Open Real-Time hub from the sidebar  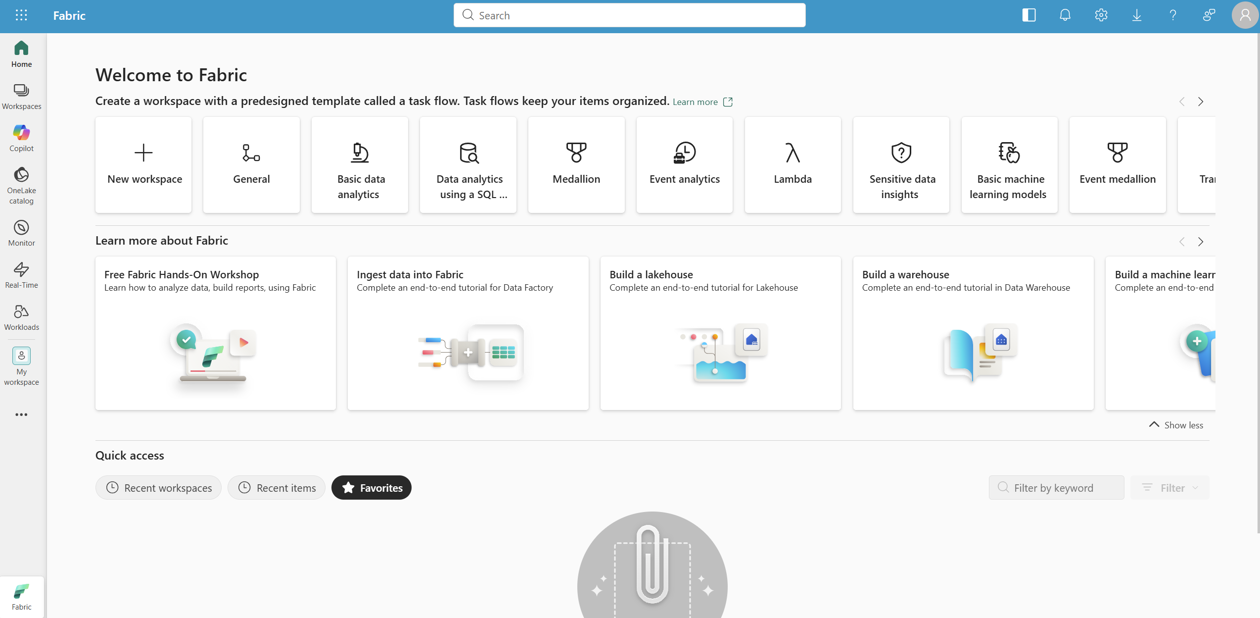(x=21, y=275)
